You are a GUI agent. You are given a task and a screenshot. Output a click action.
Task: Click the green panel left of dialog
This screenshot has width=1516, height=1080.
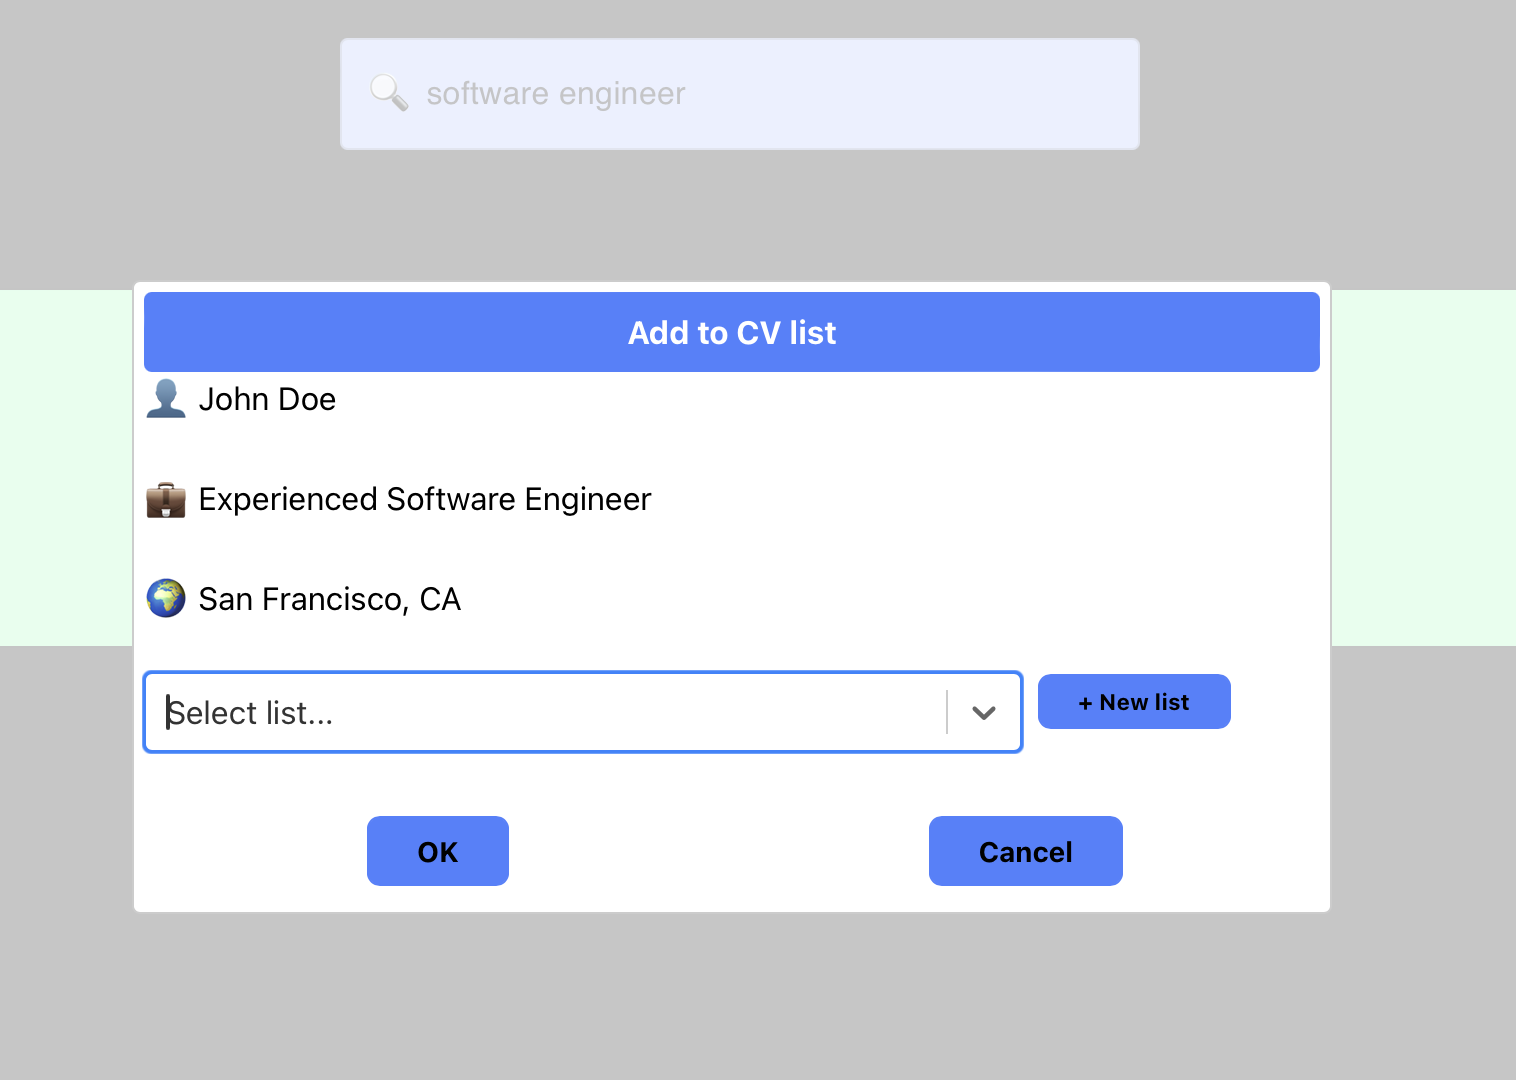point(65,468)
